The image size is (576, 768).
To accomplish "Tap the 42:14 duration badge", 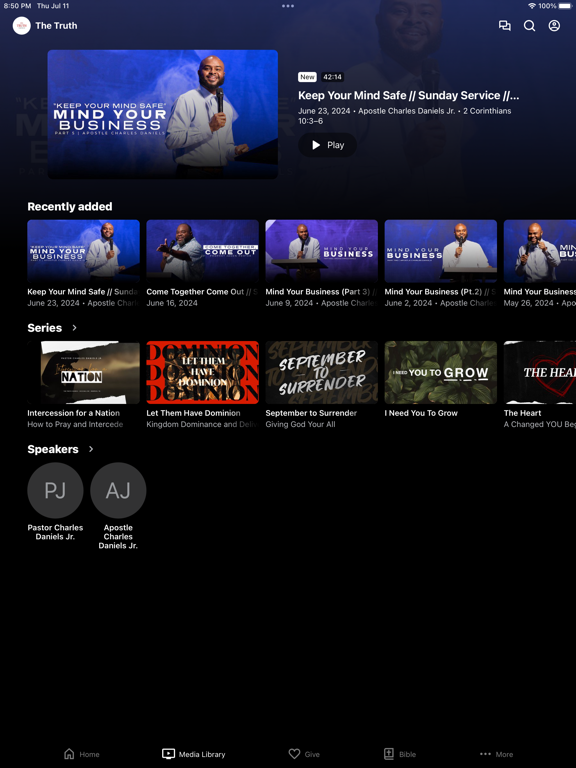I will 333,77.
